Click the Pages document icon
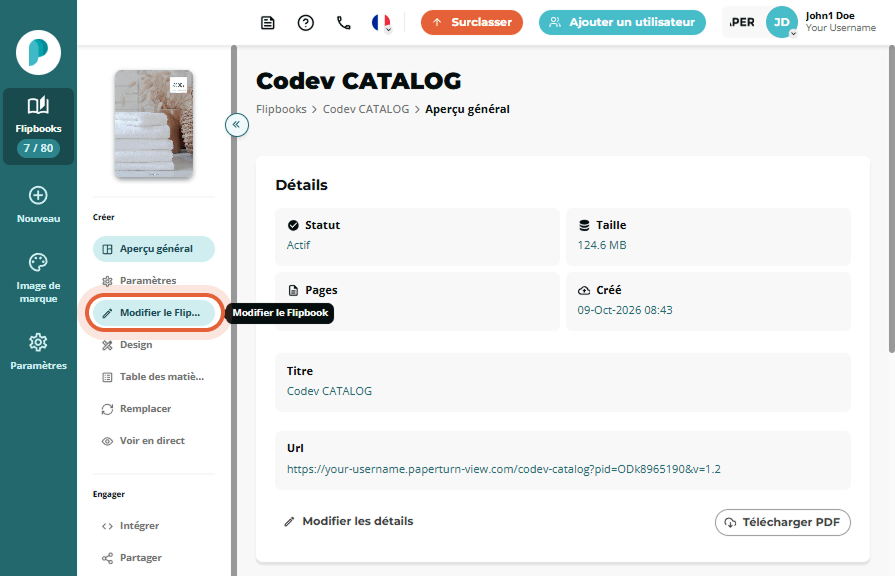 coord(293,291)
